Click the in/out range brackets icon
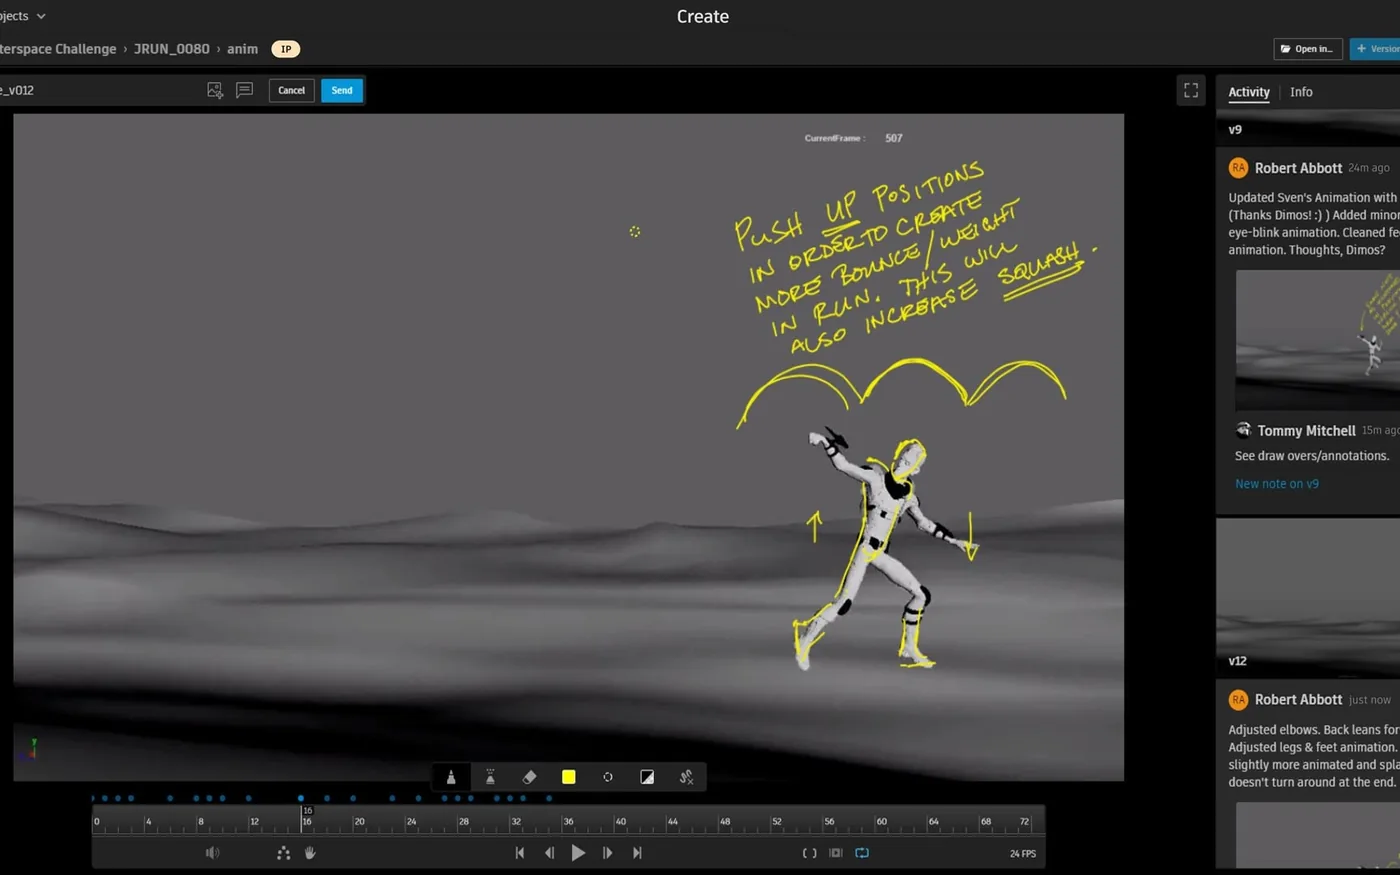The height and width of the screenshot is (875, 1400). click(x=810, y=853)
